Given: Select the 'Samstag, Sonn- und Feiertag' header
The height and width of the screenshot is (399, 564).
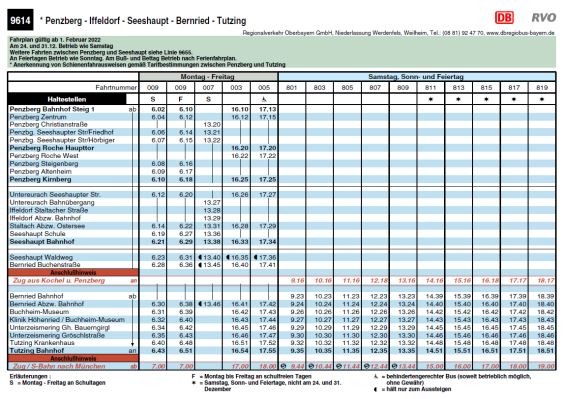Looking at the screenshot, I should click(x=416, y=77).
